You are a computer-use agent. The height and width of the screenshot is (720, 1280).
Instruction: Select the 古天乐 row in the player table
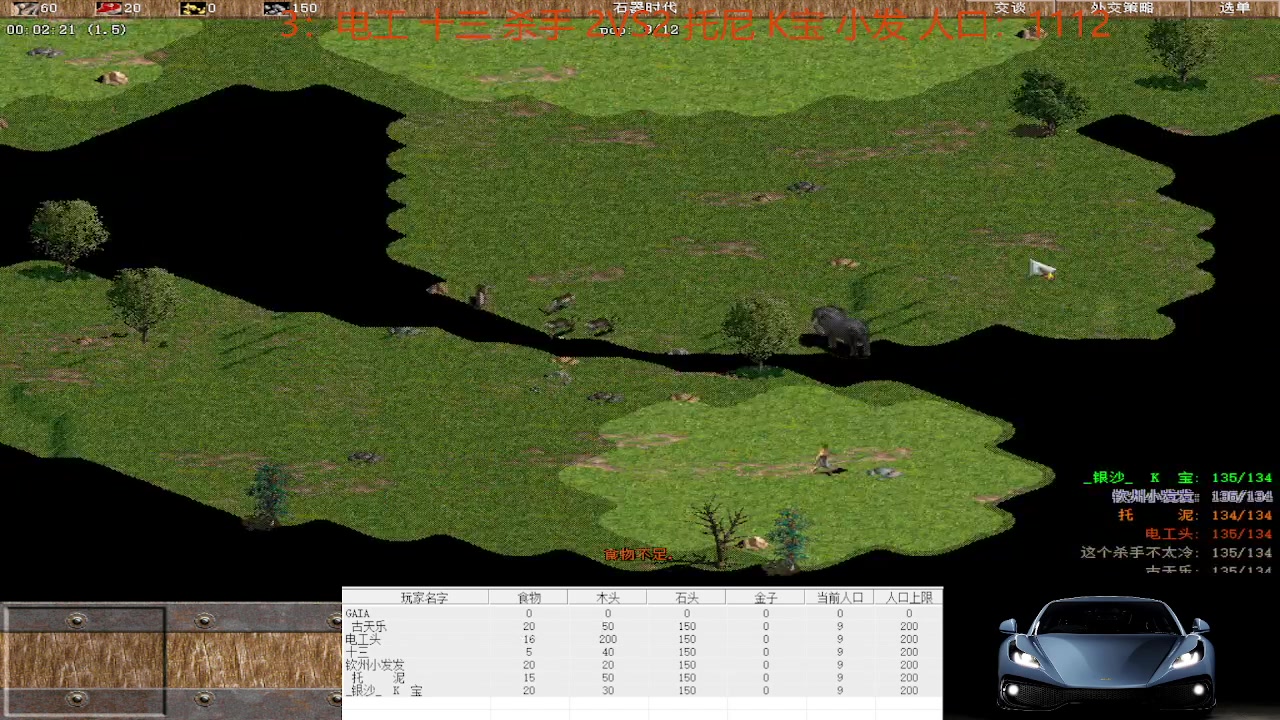click(x=642, y=626)
